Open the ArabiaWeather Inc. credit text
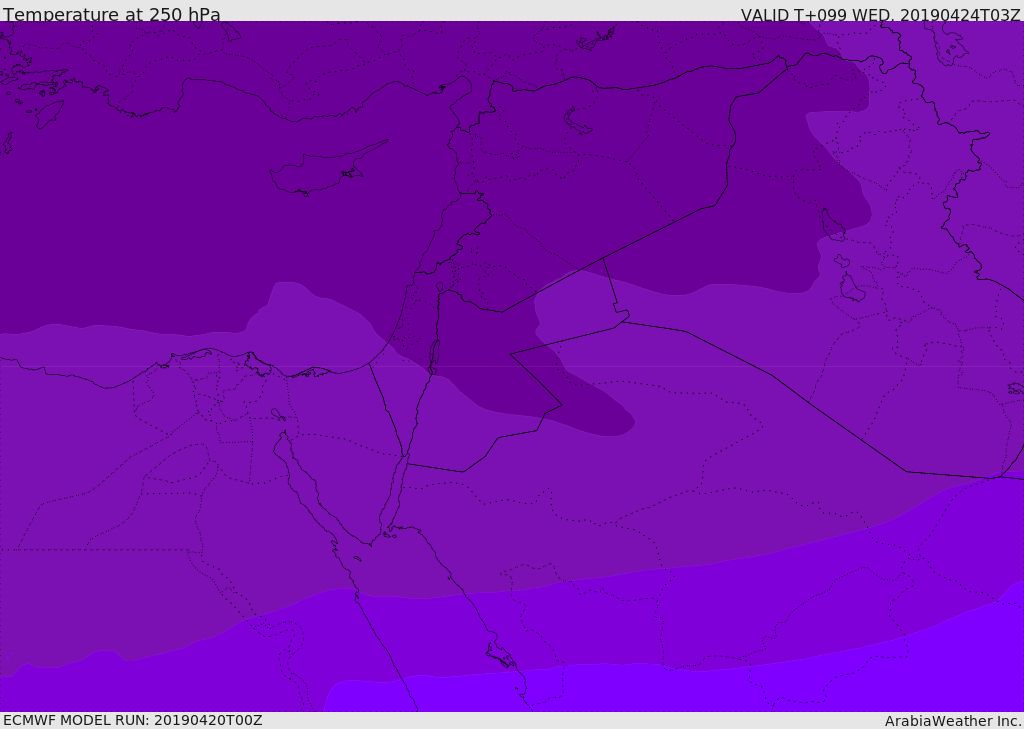This screenshot has width=1024, height=729. 953,721
